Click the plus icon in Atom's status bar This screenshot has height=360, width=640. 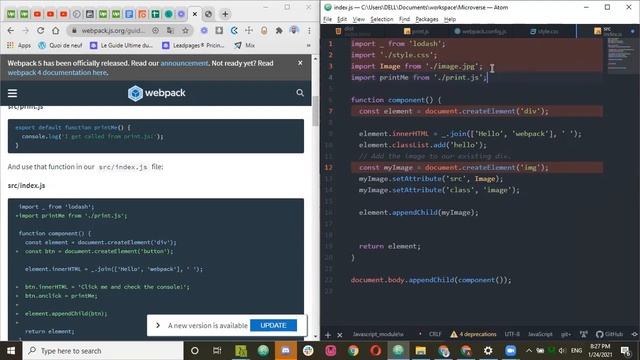(328, 335)
